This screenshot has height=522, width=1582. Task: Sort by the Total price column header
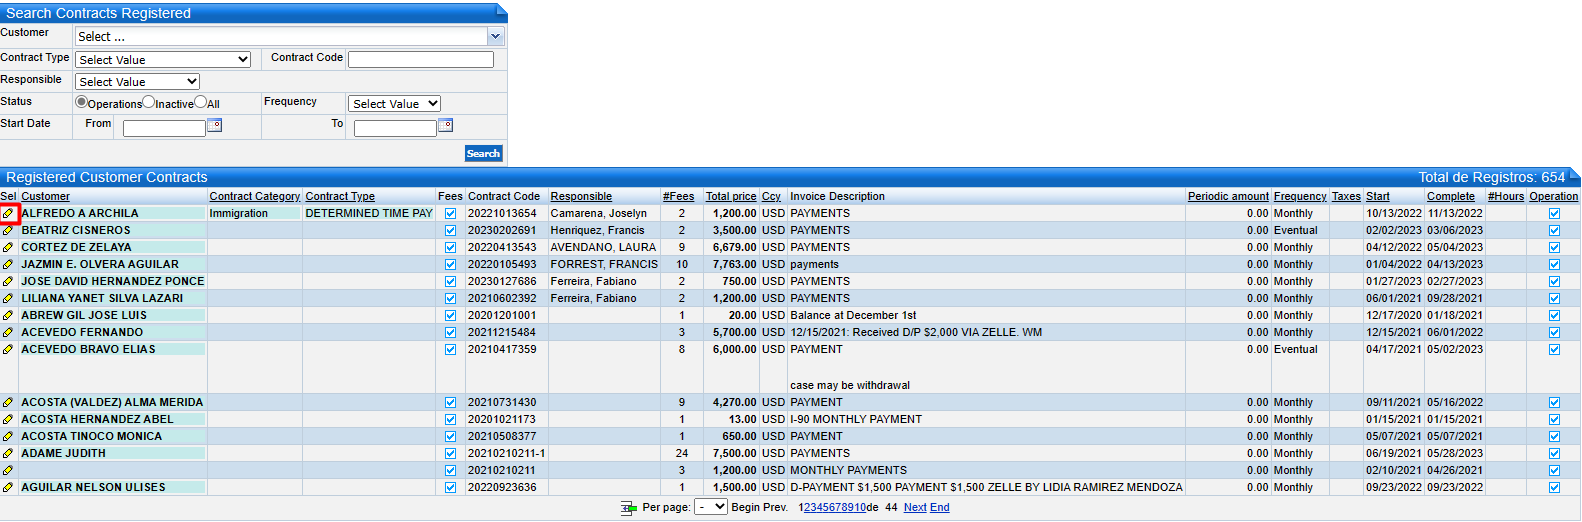coord(730,196)
